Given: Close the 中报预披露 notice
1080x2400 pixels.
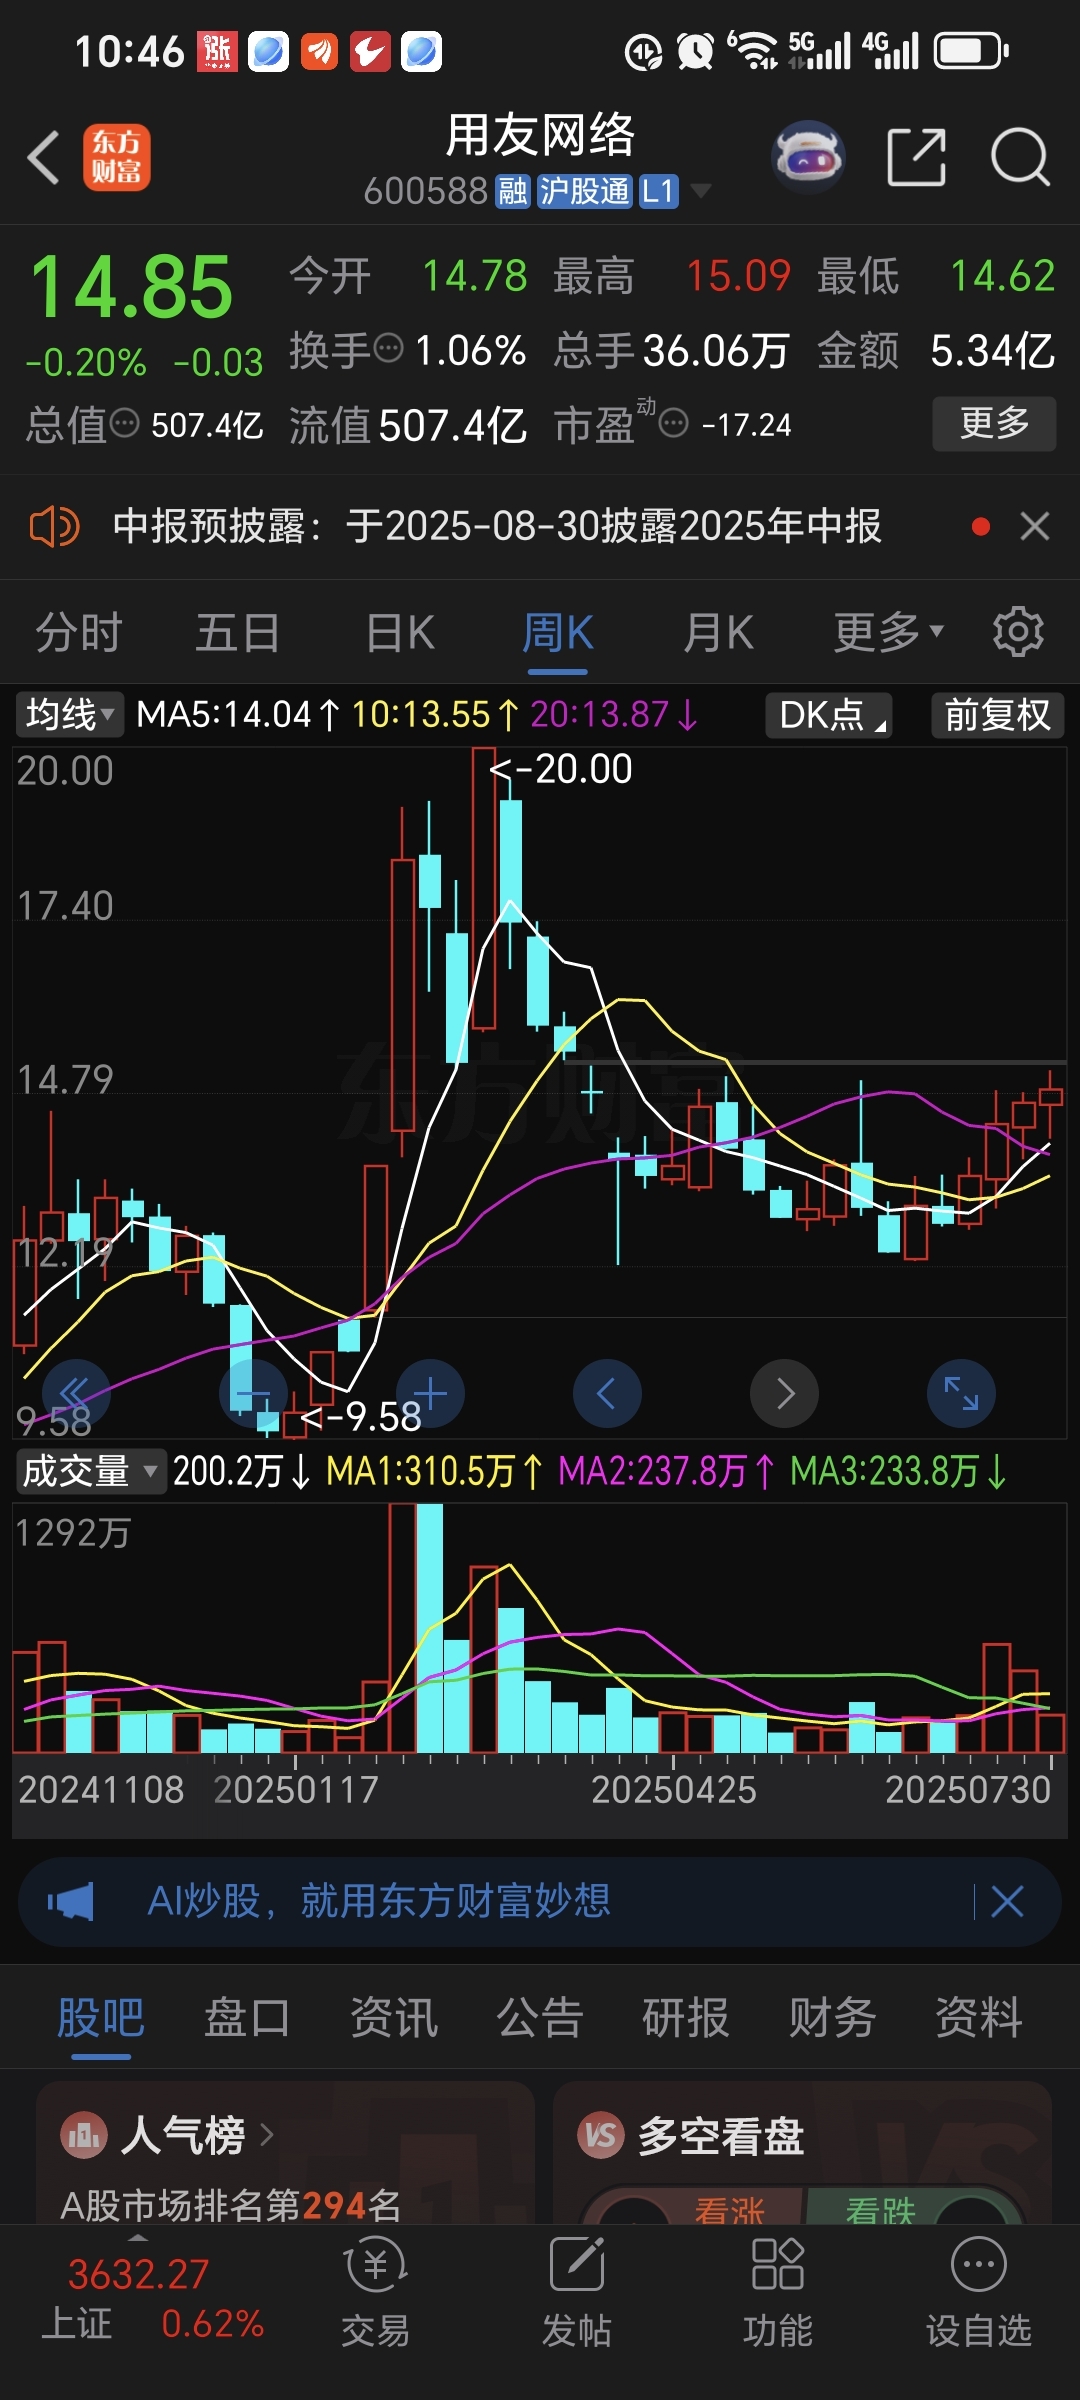Looking at the screenshot, I should click(x=1035, y=526).
